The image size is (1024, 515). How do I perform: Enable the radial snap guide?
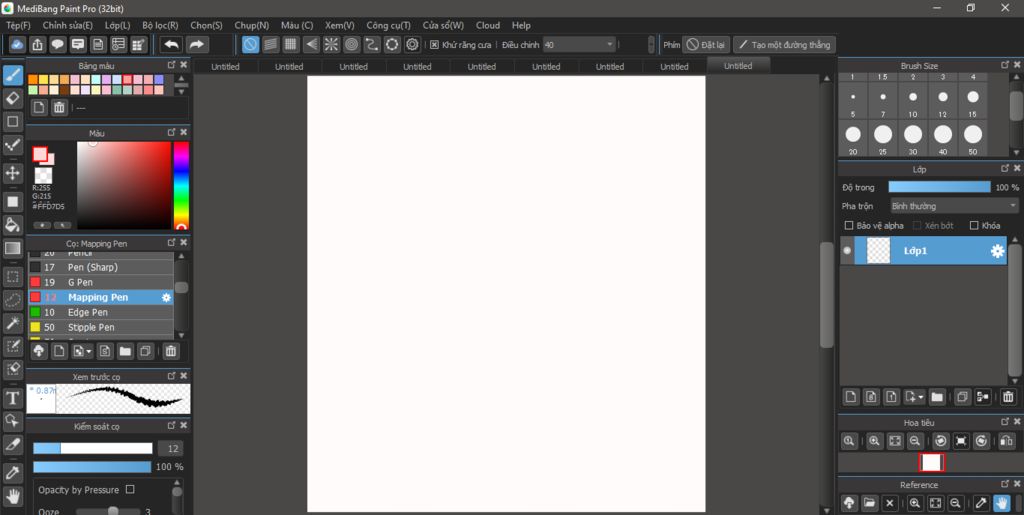332,44
